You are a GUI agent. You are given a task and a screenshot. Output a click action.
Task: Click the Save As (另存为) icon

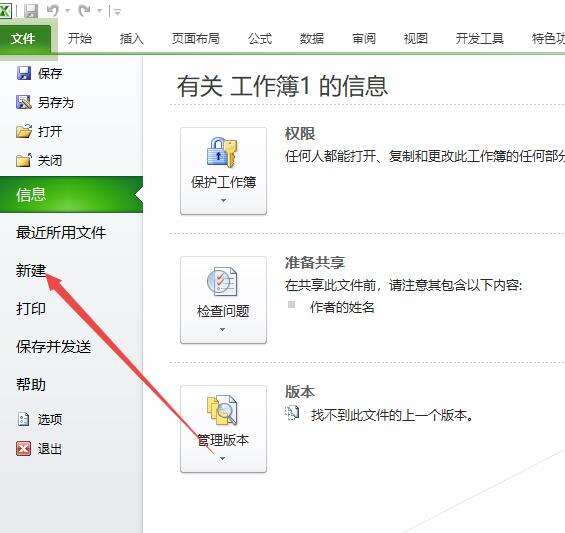24,102
